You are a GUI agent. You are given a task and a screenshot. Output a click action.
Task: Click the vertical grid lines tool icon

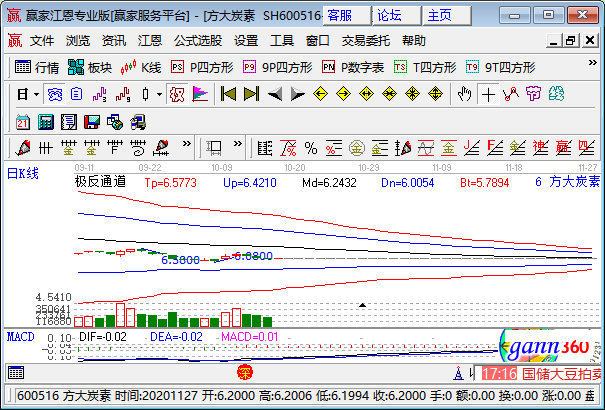[x=46, y=148]
